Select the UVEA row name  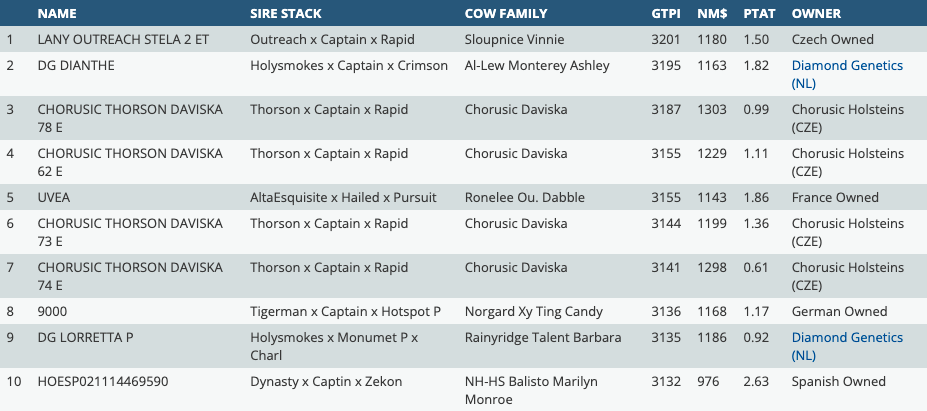tap(54, 197)
